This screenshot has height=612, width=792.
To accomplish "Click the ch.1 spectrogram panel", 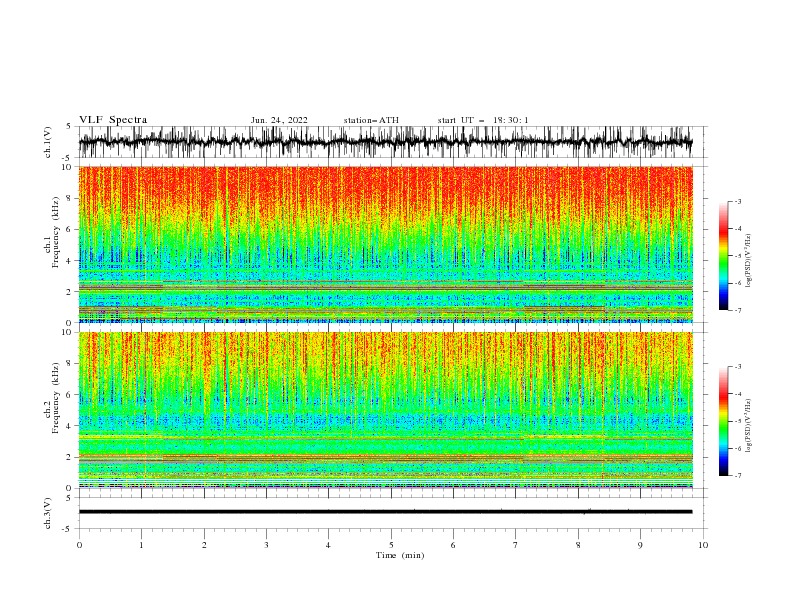I will click(x=385, y=244).
